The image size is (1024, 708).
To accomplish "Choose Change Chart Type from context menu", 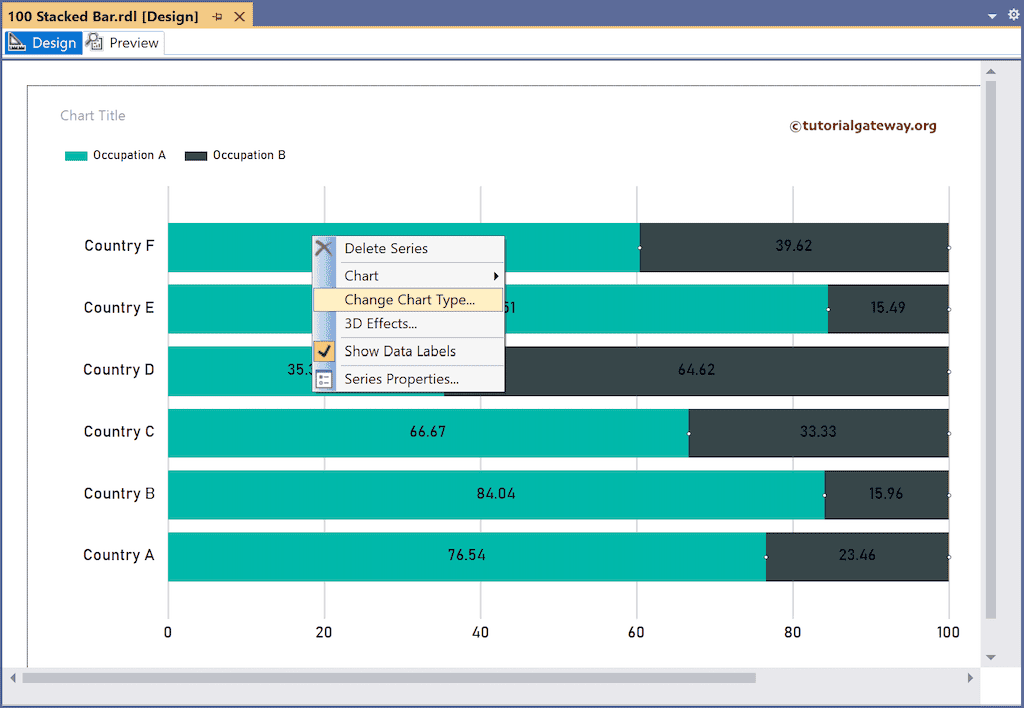I will pyautogui.click(x=408, y=300).
